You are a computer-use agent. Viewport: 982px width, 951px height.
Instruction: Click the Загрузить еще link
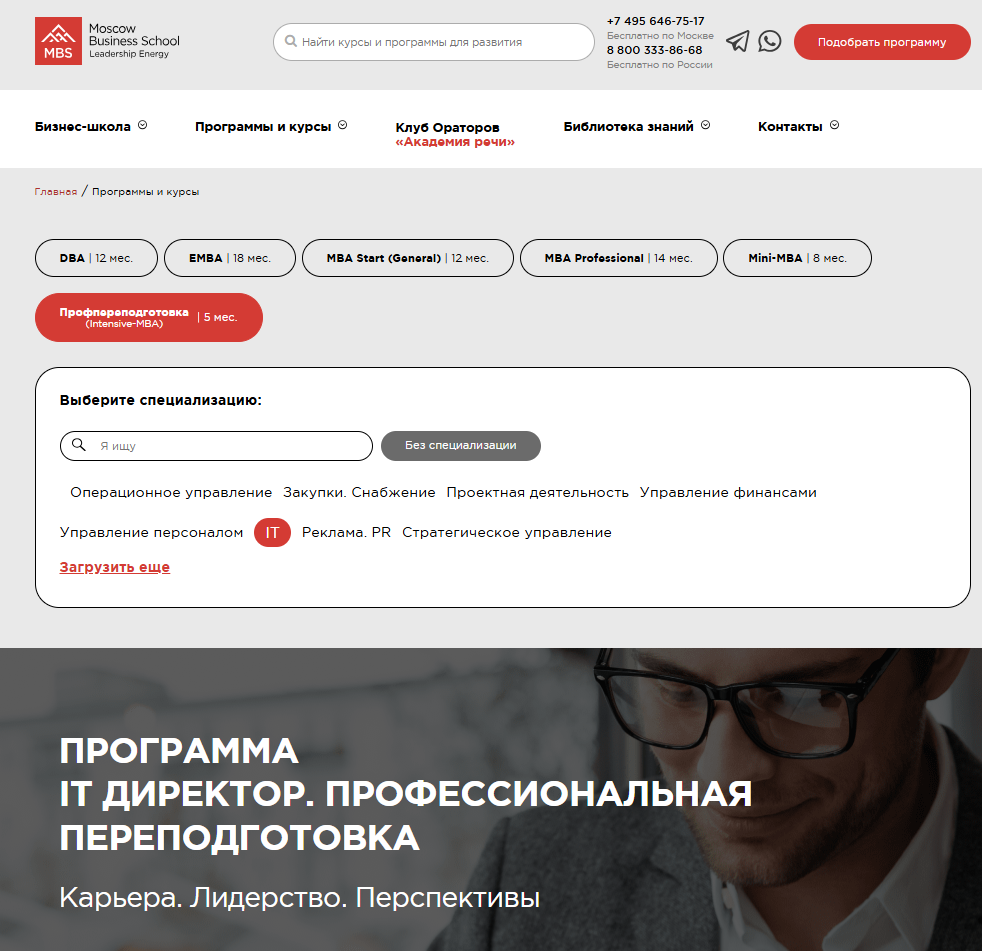pyautogui.click(x=115, y=567)
